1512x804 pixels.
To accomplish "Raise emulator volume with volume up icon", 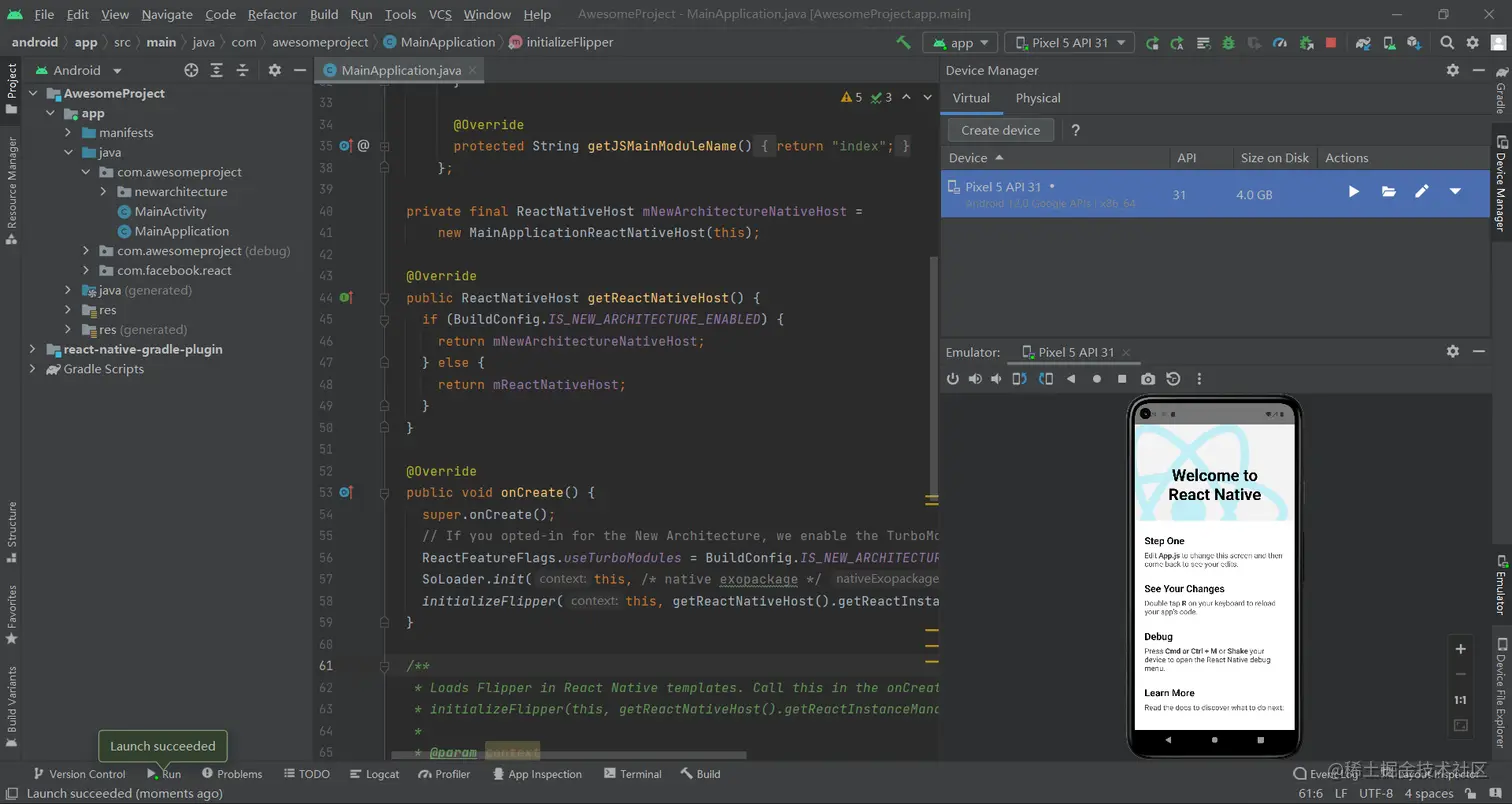I will point(975,379).
